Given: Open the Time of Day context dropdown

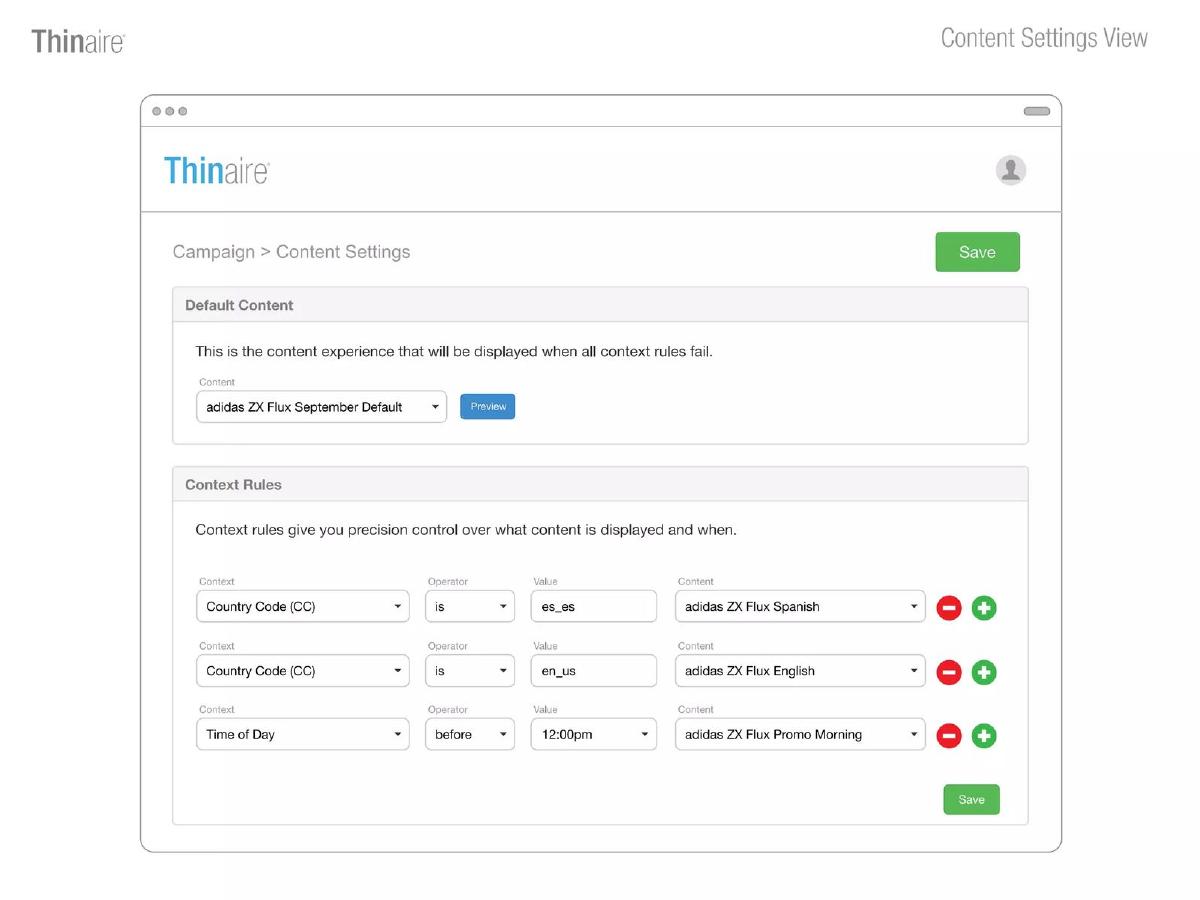Looking at the screenshot, I should (x=302, y=734).
